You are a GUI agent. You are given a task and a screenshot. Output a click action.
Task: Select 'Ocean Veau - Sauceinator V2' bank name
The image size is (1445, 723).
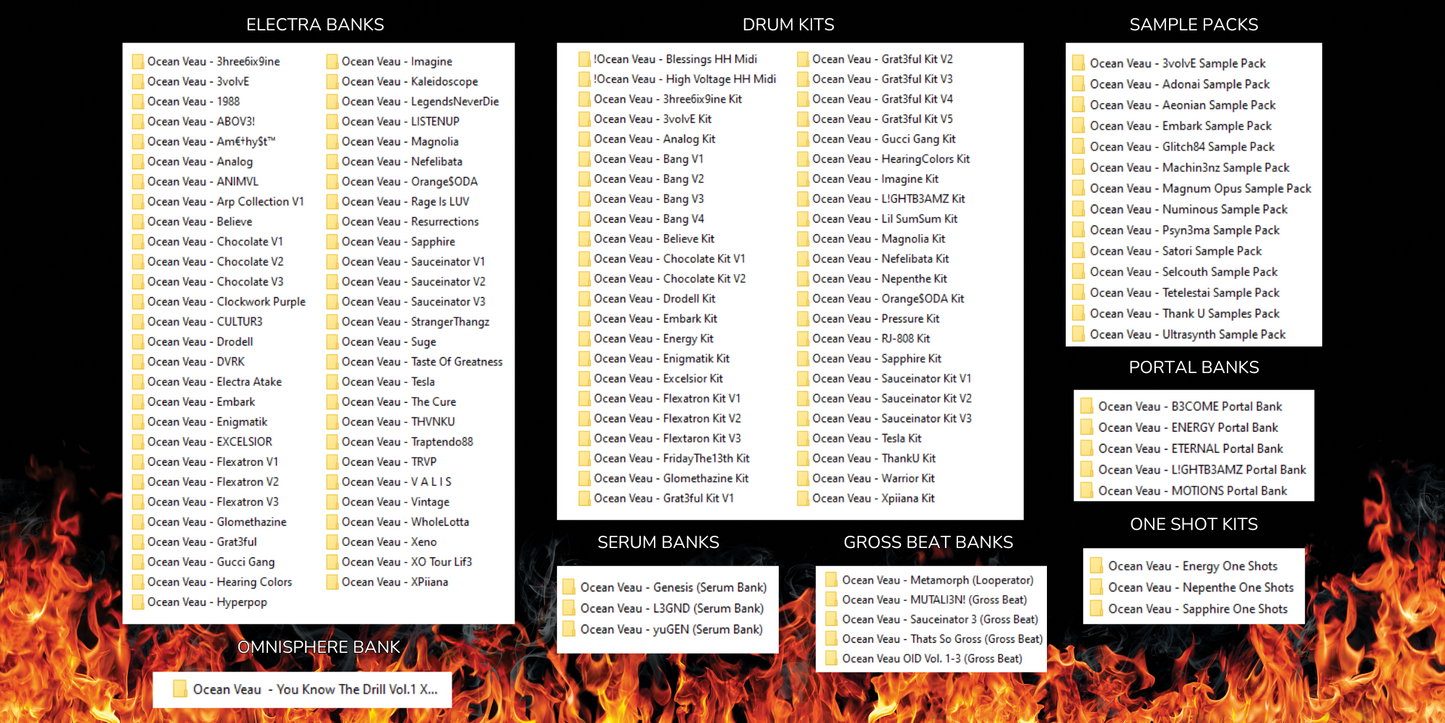point(414,281)
